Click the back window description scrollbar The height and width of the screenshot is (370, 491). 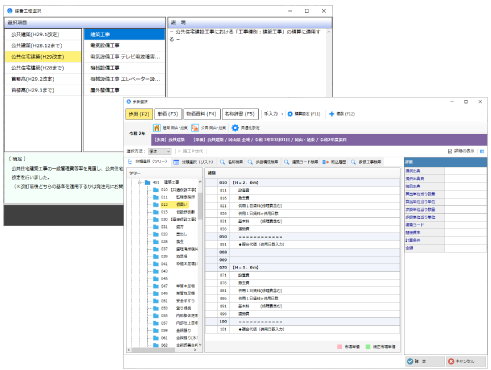tap(329, 63)
